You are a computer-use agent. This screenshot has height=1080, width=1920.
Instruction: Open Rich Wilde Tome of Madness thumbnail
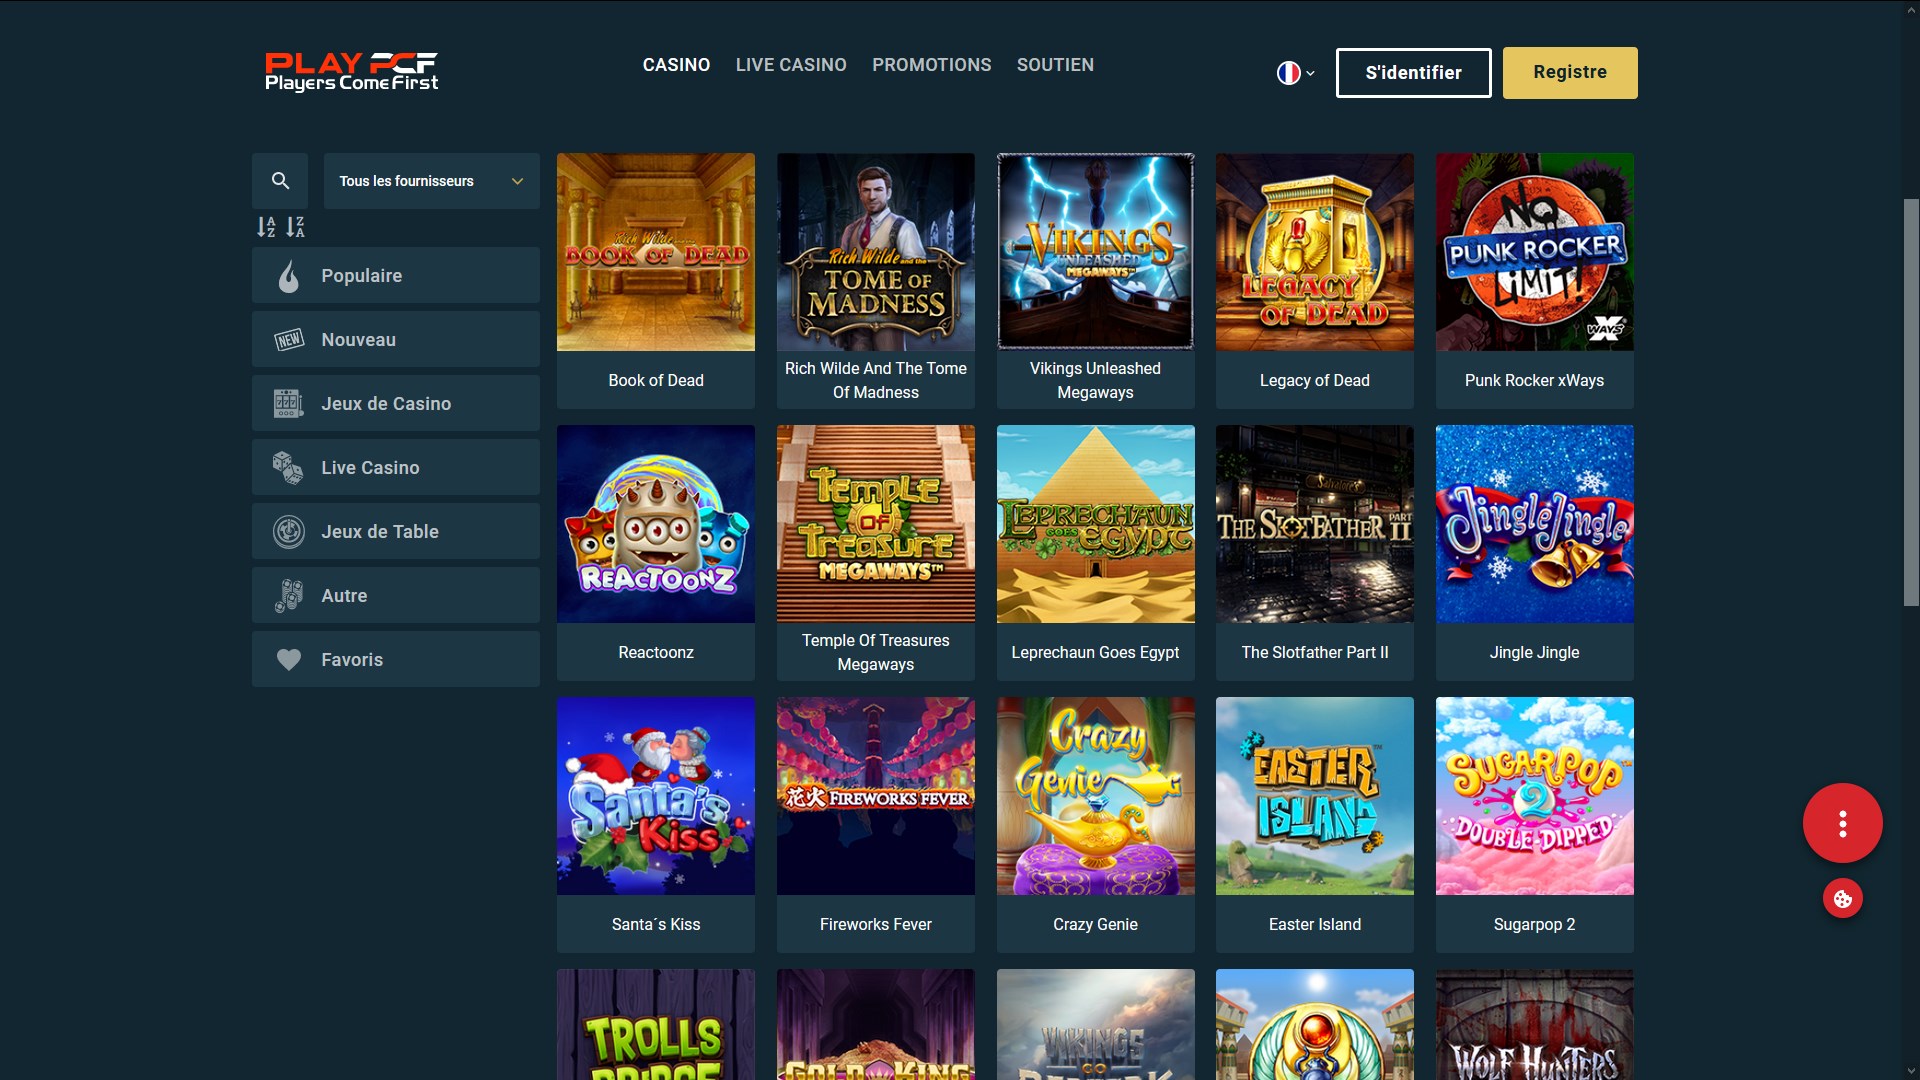click(876, 252)
